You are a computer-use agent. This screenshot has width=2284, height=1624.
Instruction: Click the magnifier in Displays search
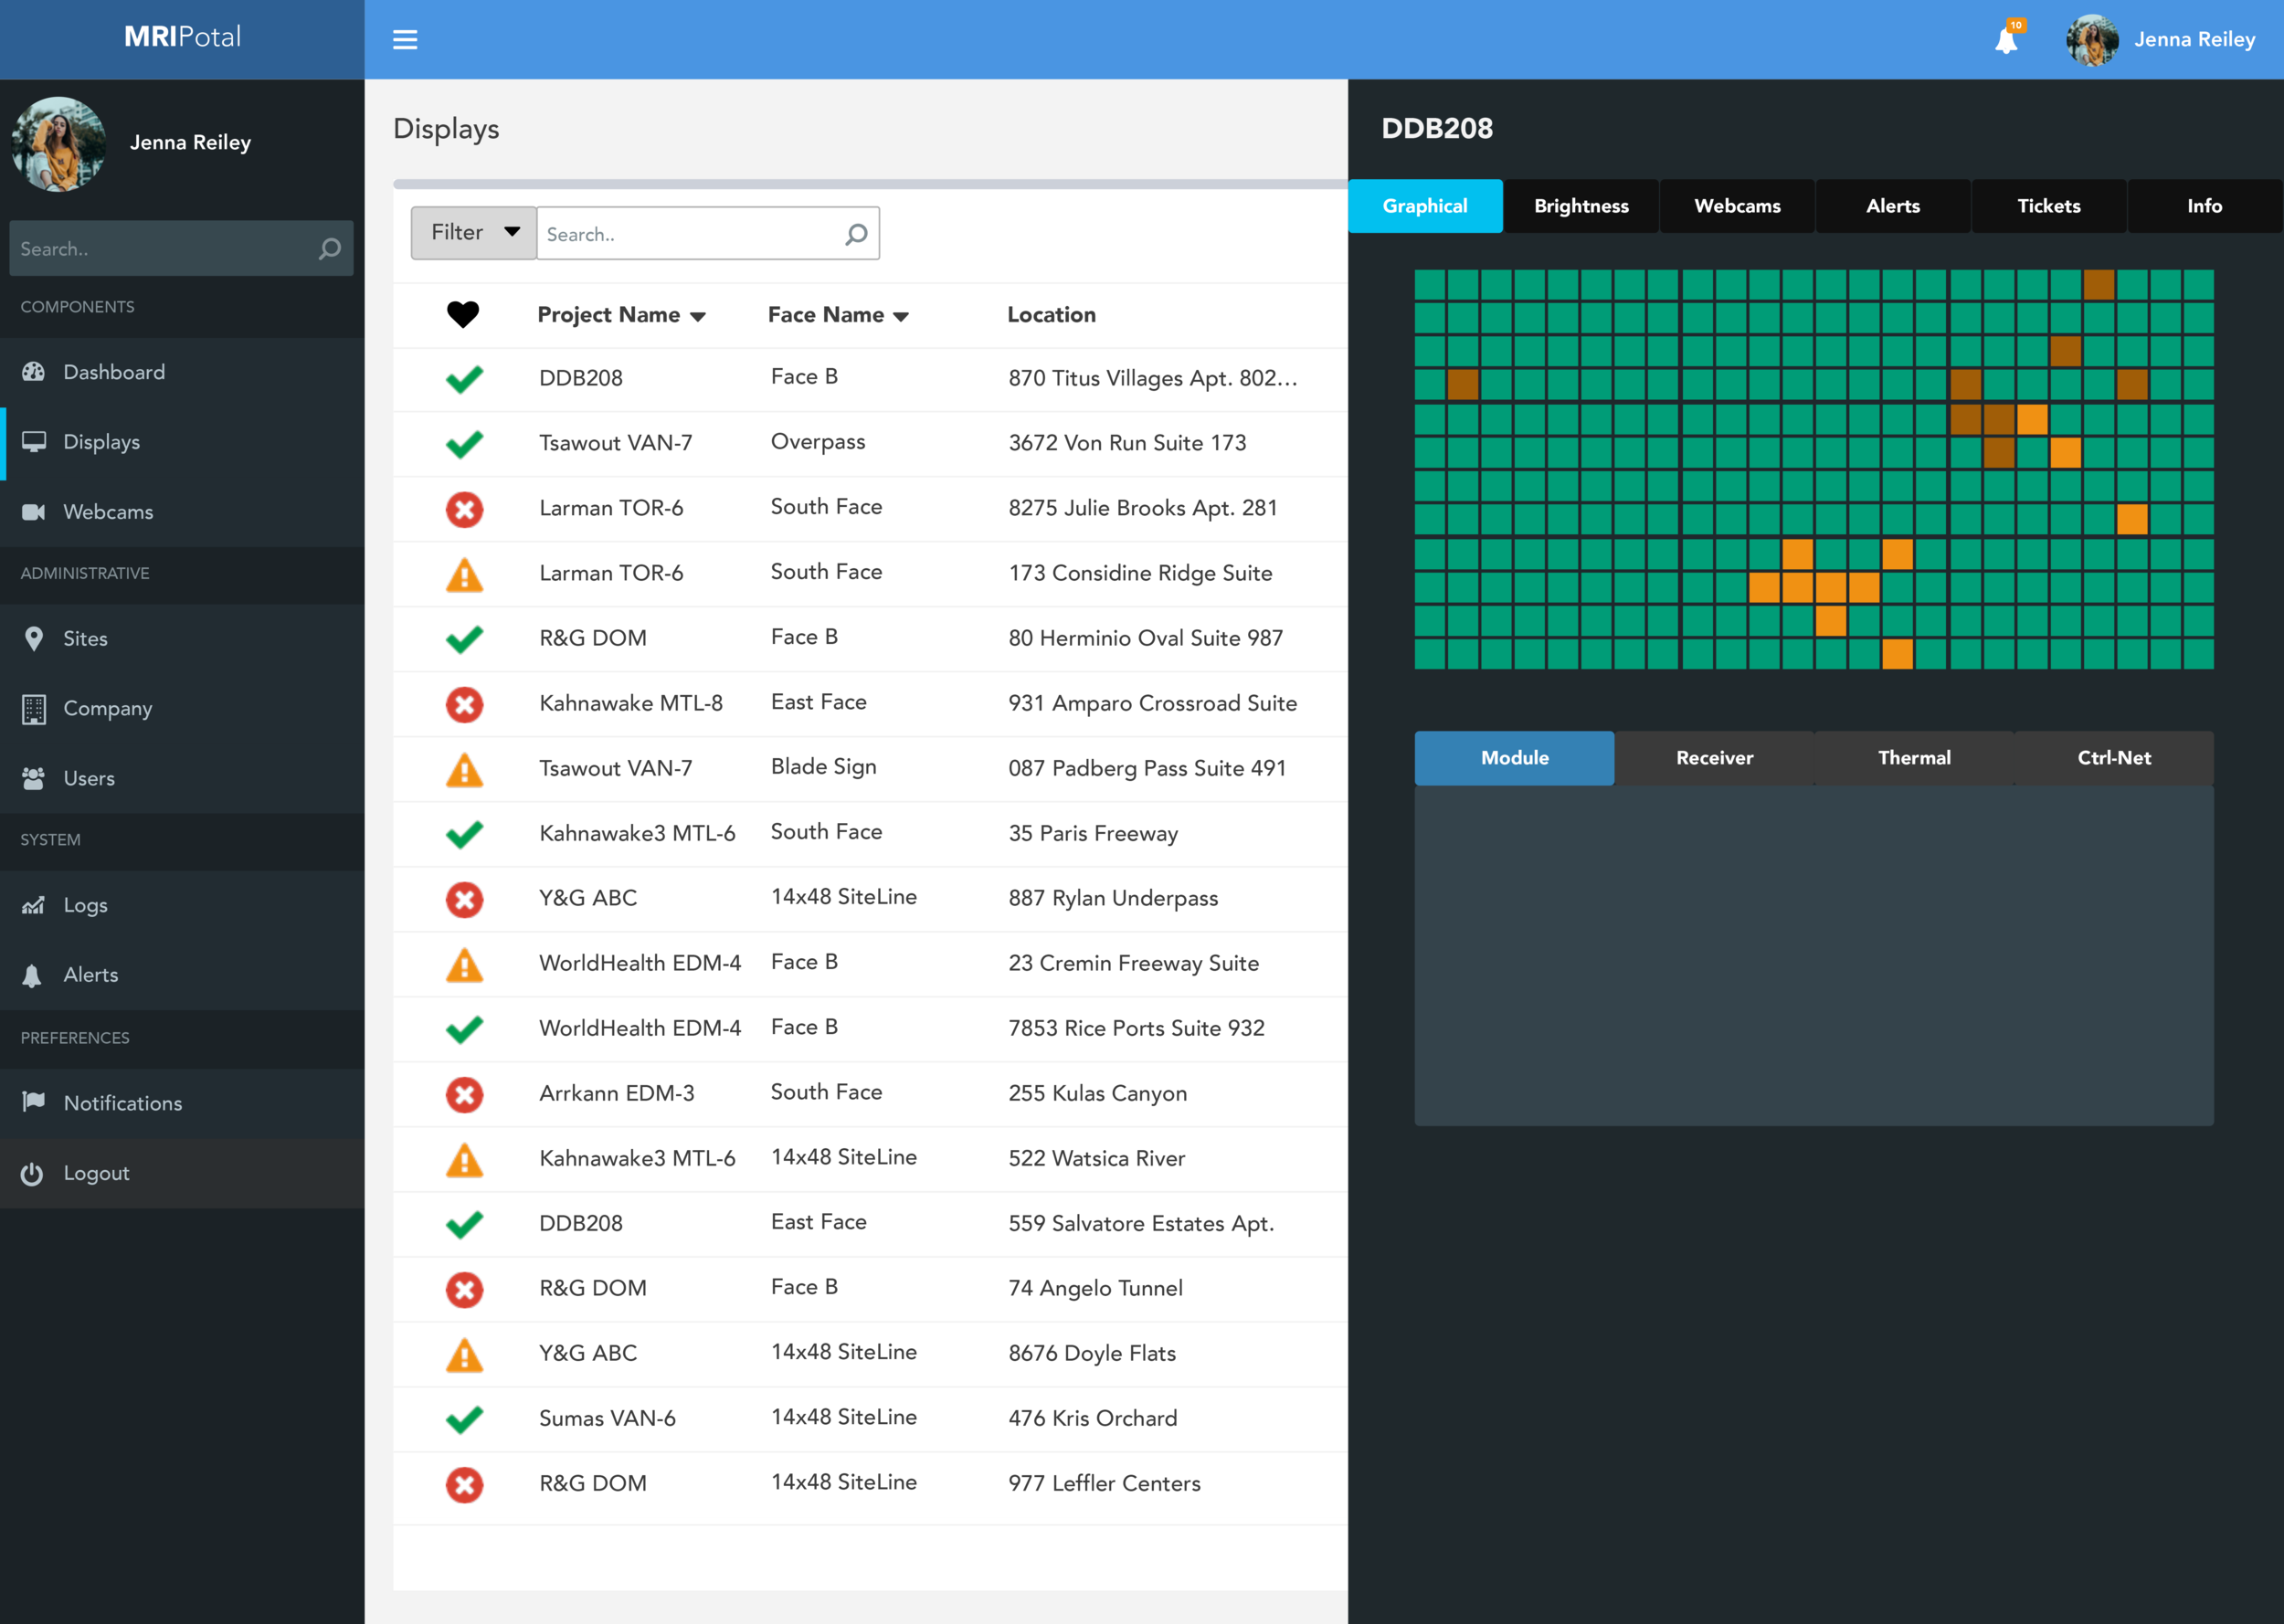(x=856, y=234)
